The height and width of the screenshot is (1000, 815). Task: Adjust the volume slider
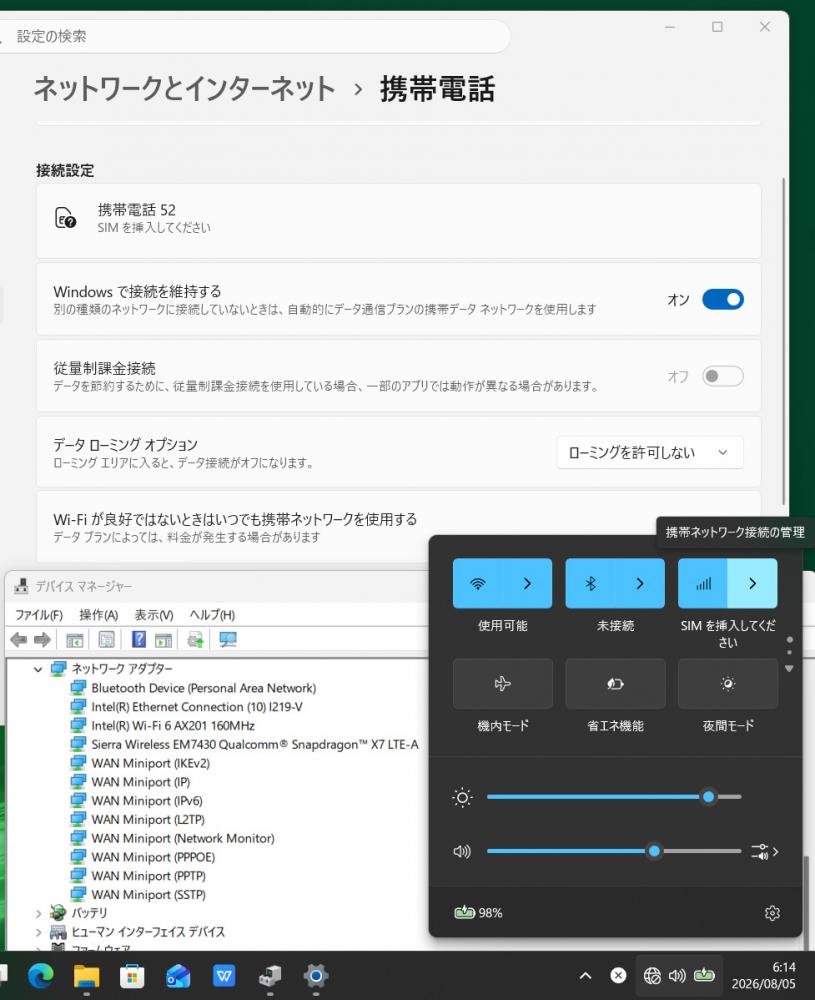pos(613,851)
